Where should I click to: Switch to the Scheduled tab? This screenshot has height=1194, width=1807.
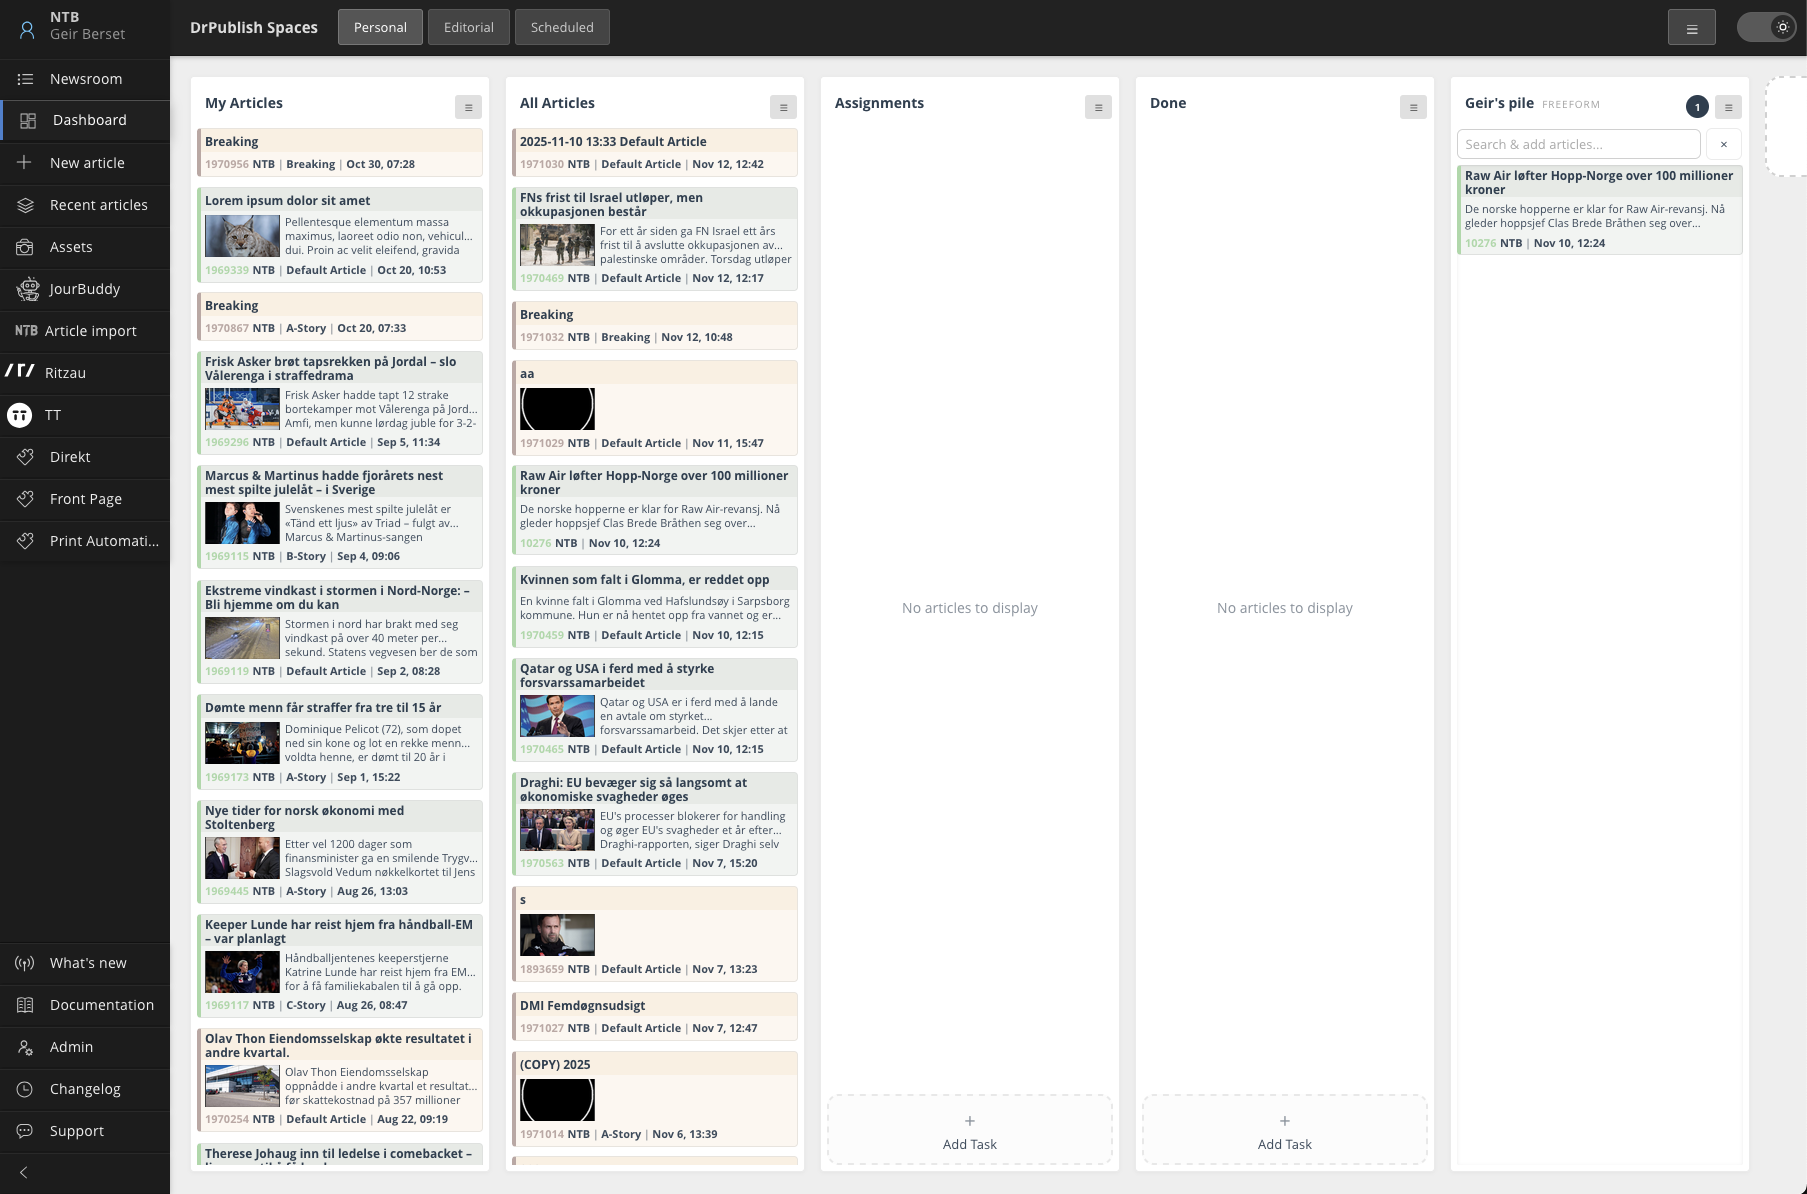click(x=562, y=27)
